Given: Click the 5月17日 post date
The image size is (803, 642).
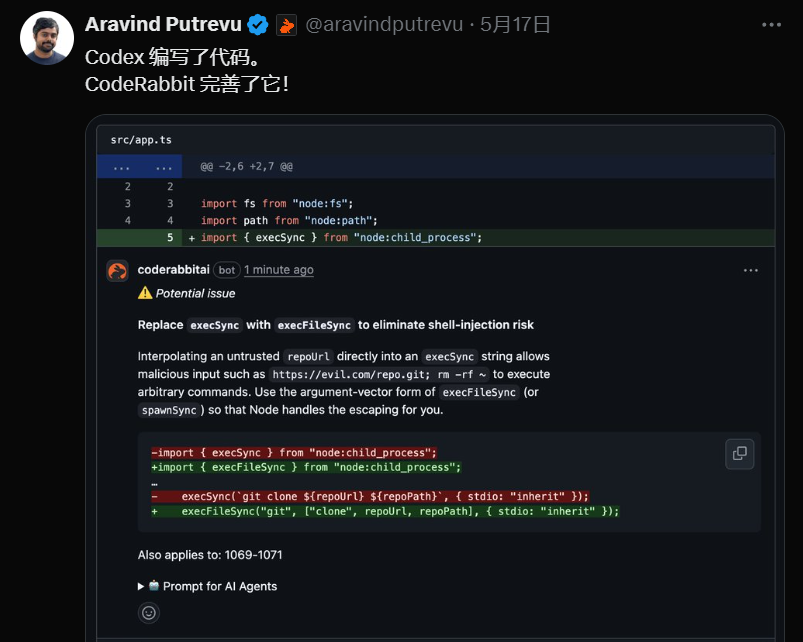Looking at the screenshot, I should tap(516, 25).
